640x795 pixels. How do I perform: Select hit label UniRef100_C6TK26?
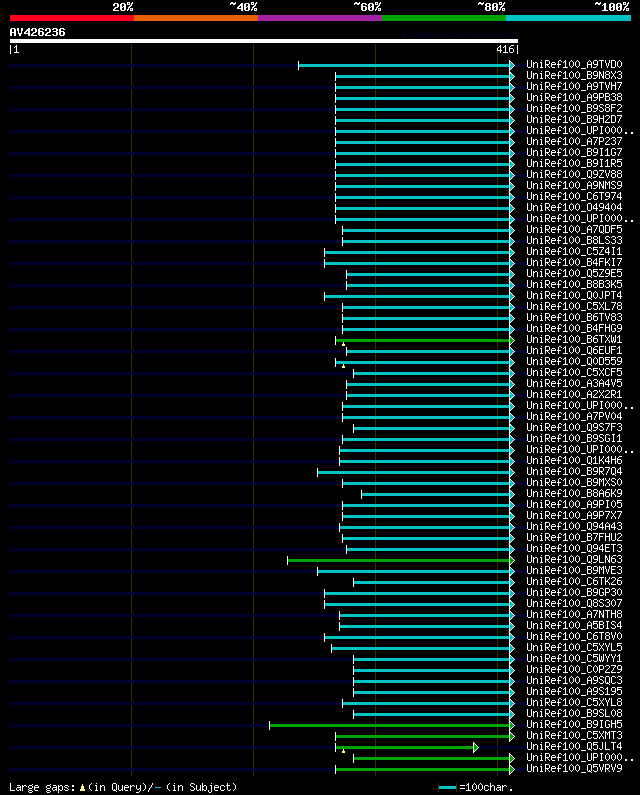(574, 582)
